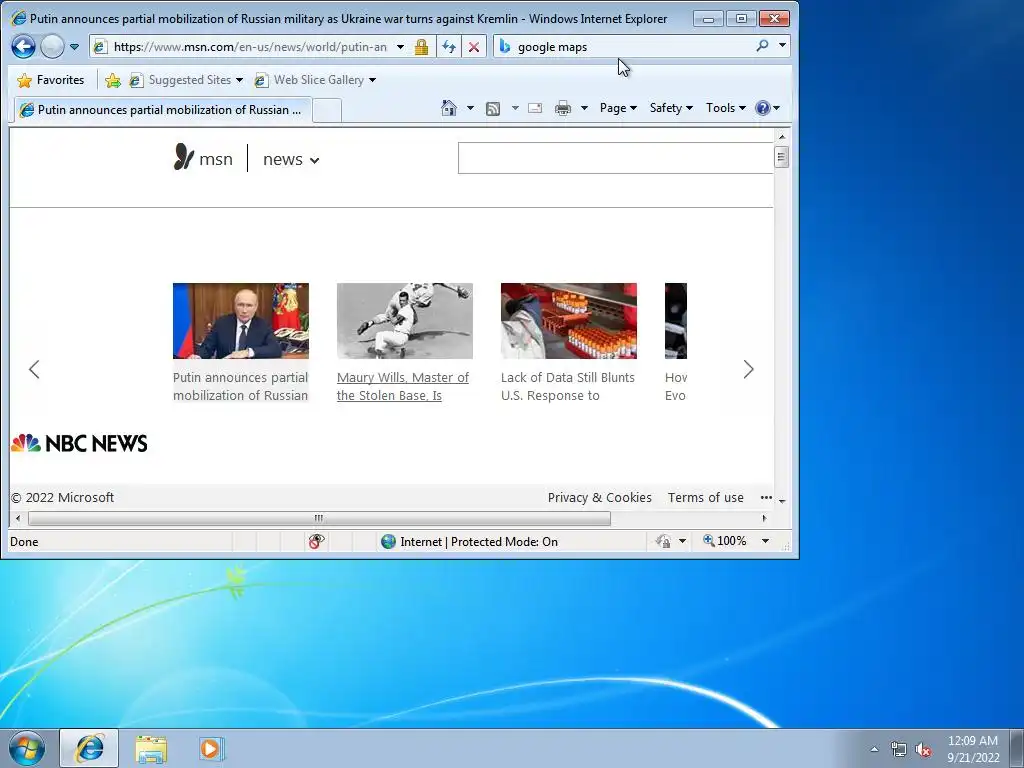Open Windows Explorer from the taskbar
Screen dimensions: 1024x768
(x=151, y=749)
